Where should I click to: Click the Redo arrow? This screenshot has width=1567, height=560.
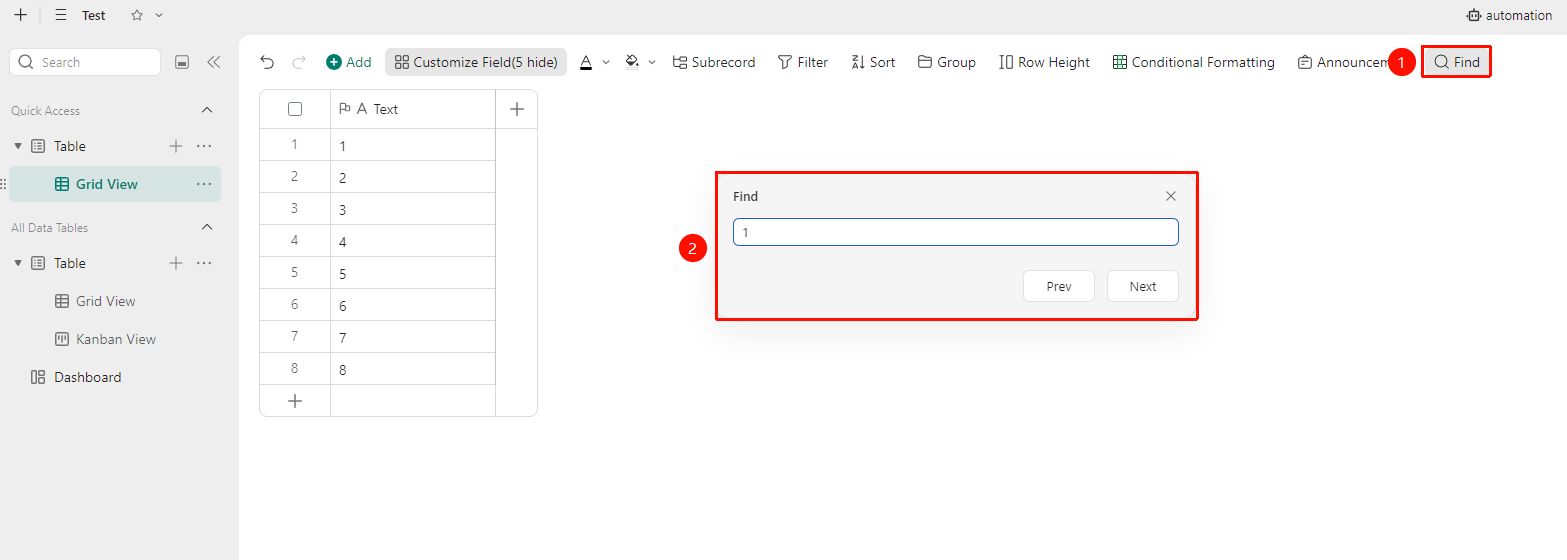pos(298,62)
